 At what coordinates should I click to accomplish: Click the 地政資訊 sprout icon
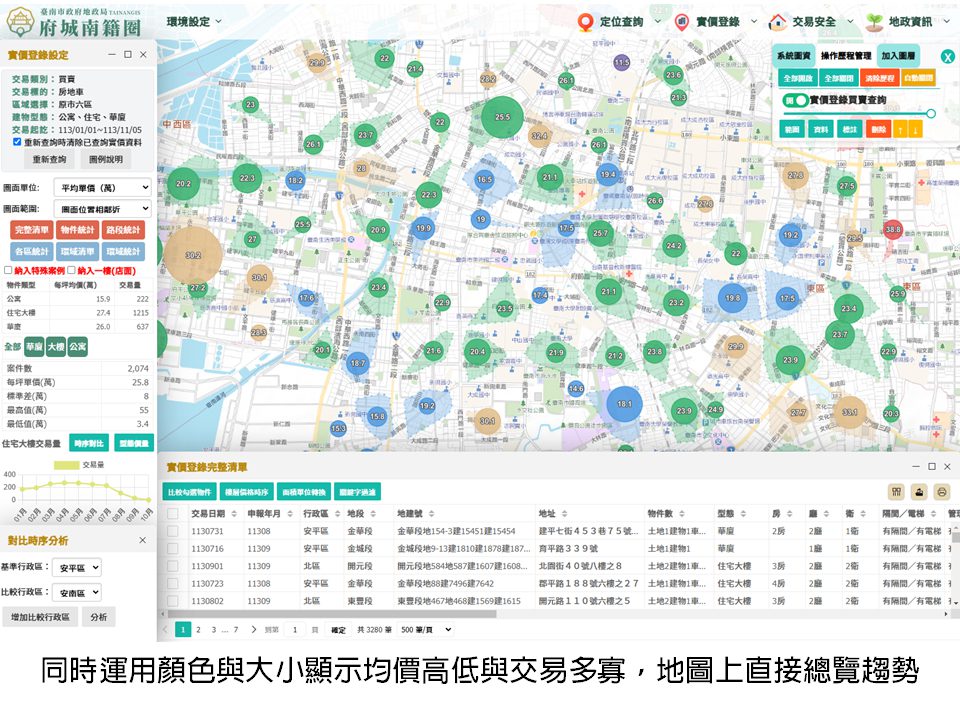(x=874, y=19)
